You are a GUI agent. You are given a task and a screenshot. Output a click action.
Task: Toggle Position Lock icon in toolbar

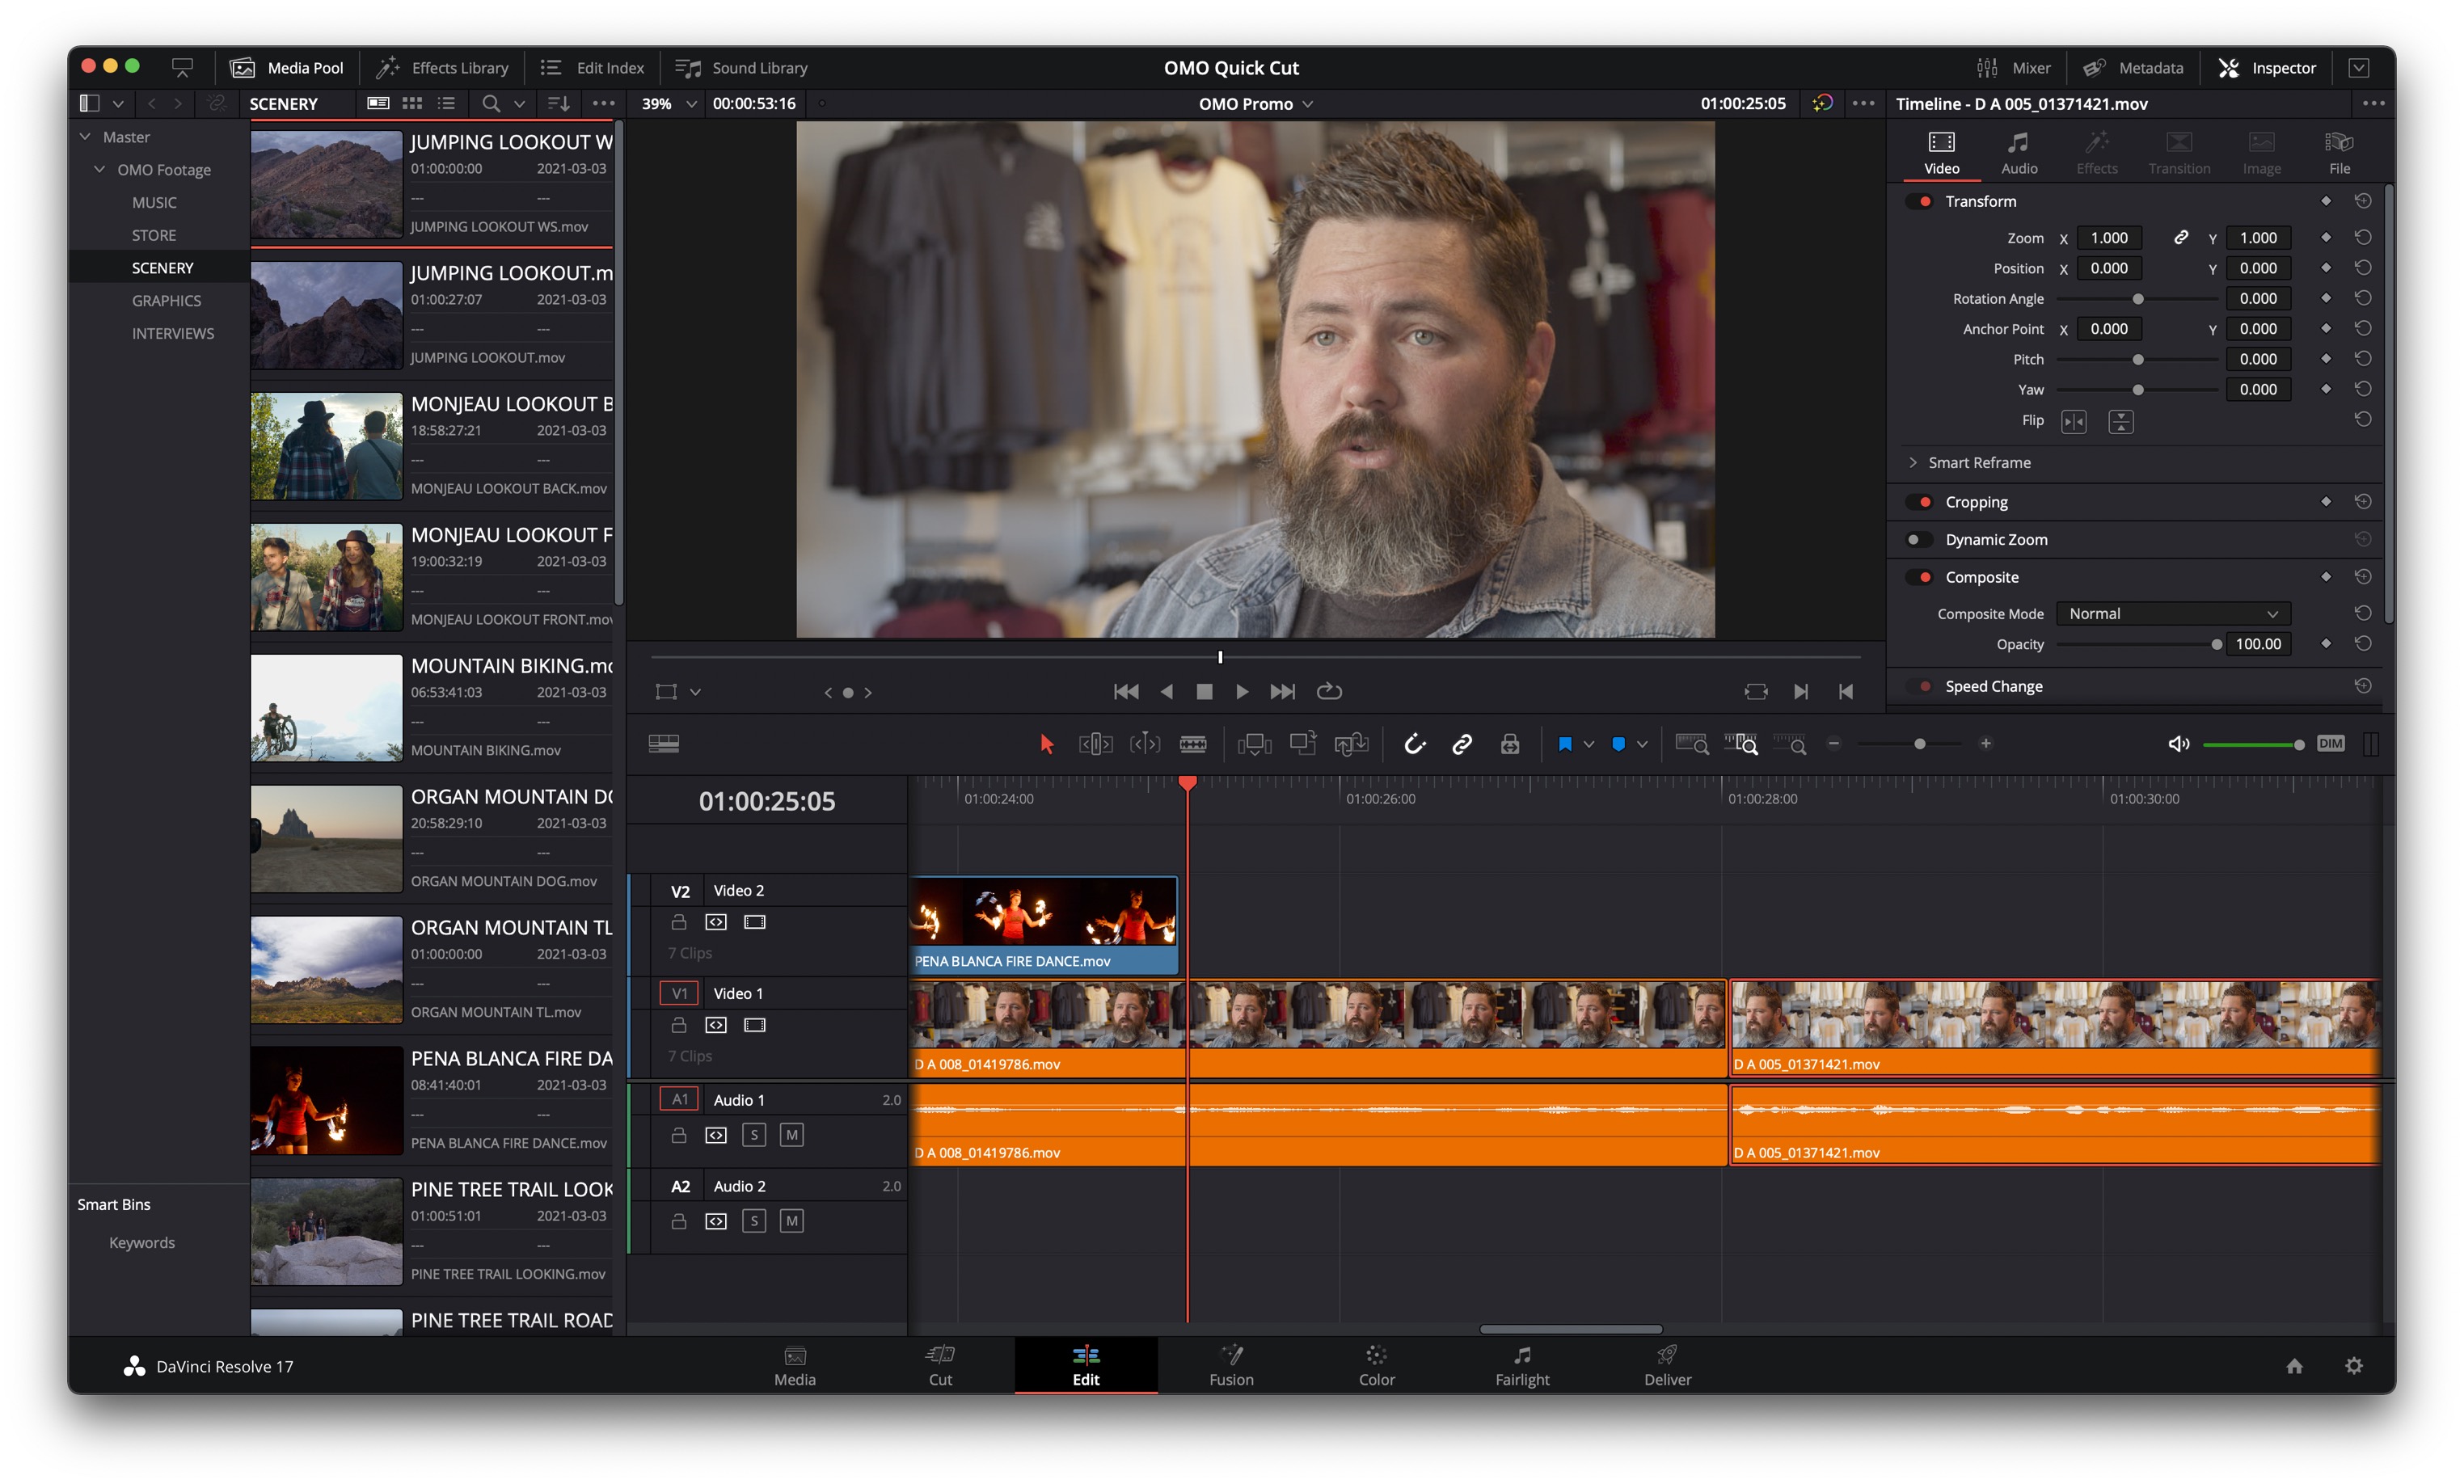click(1510, 744)
